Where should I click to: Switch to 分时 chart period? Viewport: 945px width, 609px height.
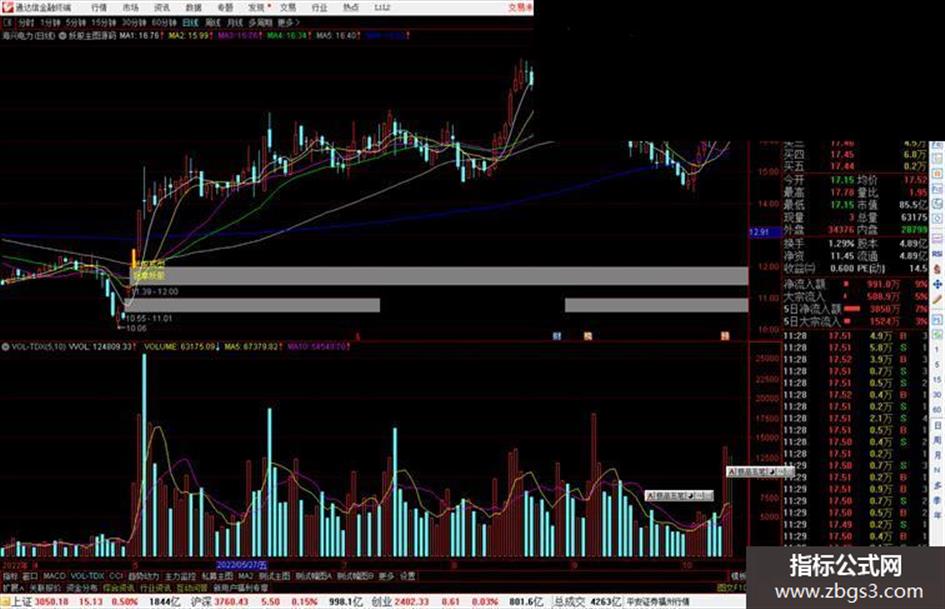26,22
